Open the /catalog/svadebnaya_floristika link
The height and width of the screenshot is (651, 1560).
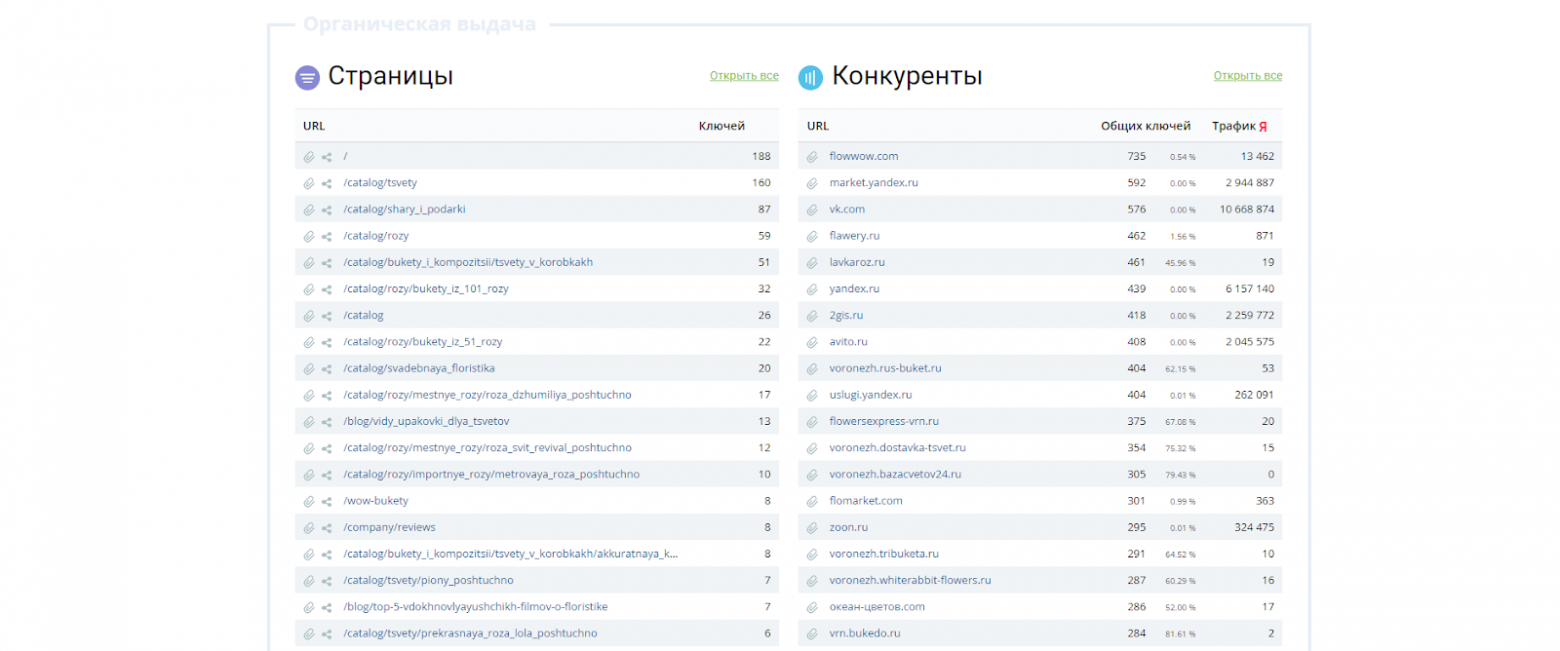pos(419,369)
